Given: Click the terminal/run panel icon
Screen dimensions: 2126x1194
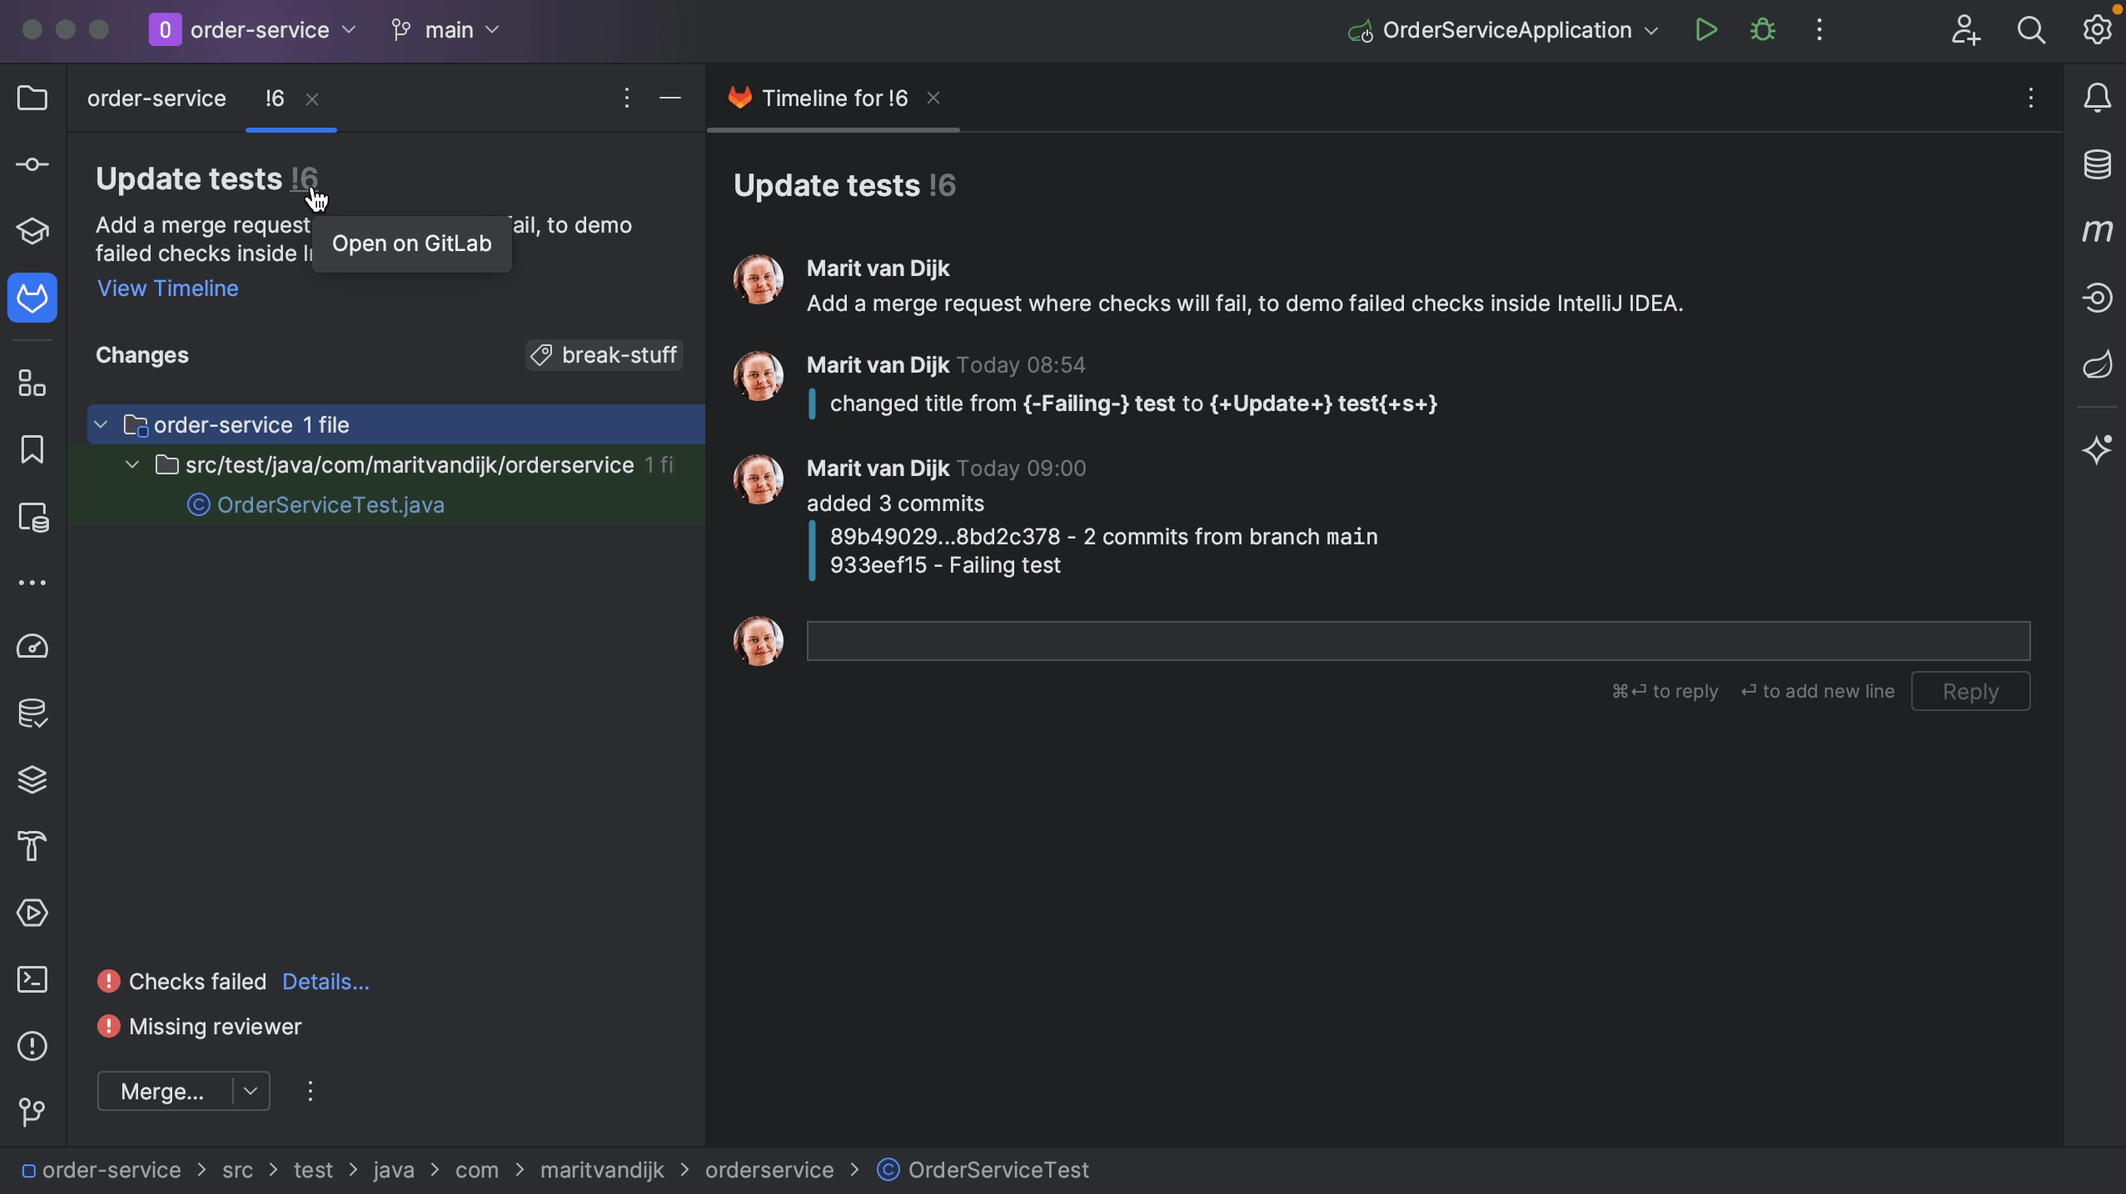Looking at the screenshot, I should pos(32,981).
